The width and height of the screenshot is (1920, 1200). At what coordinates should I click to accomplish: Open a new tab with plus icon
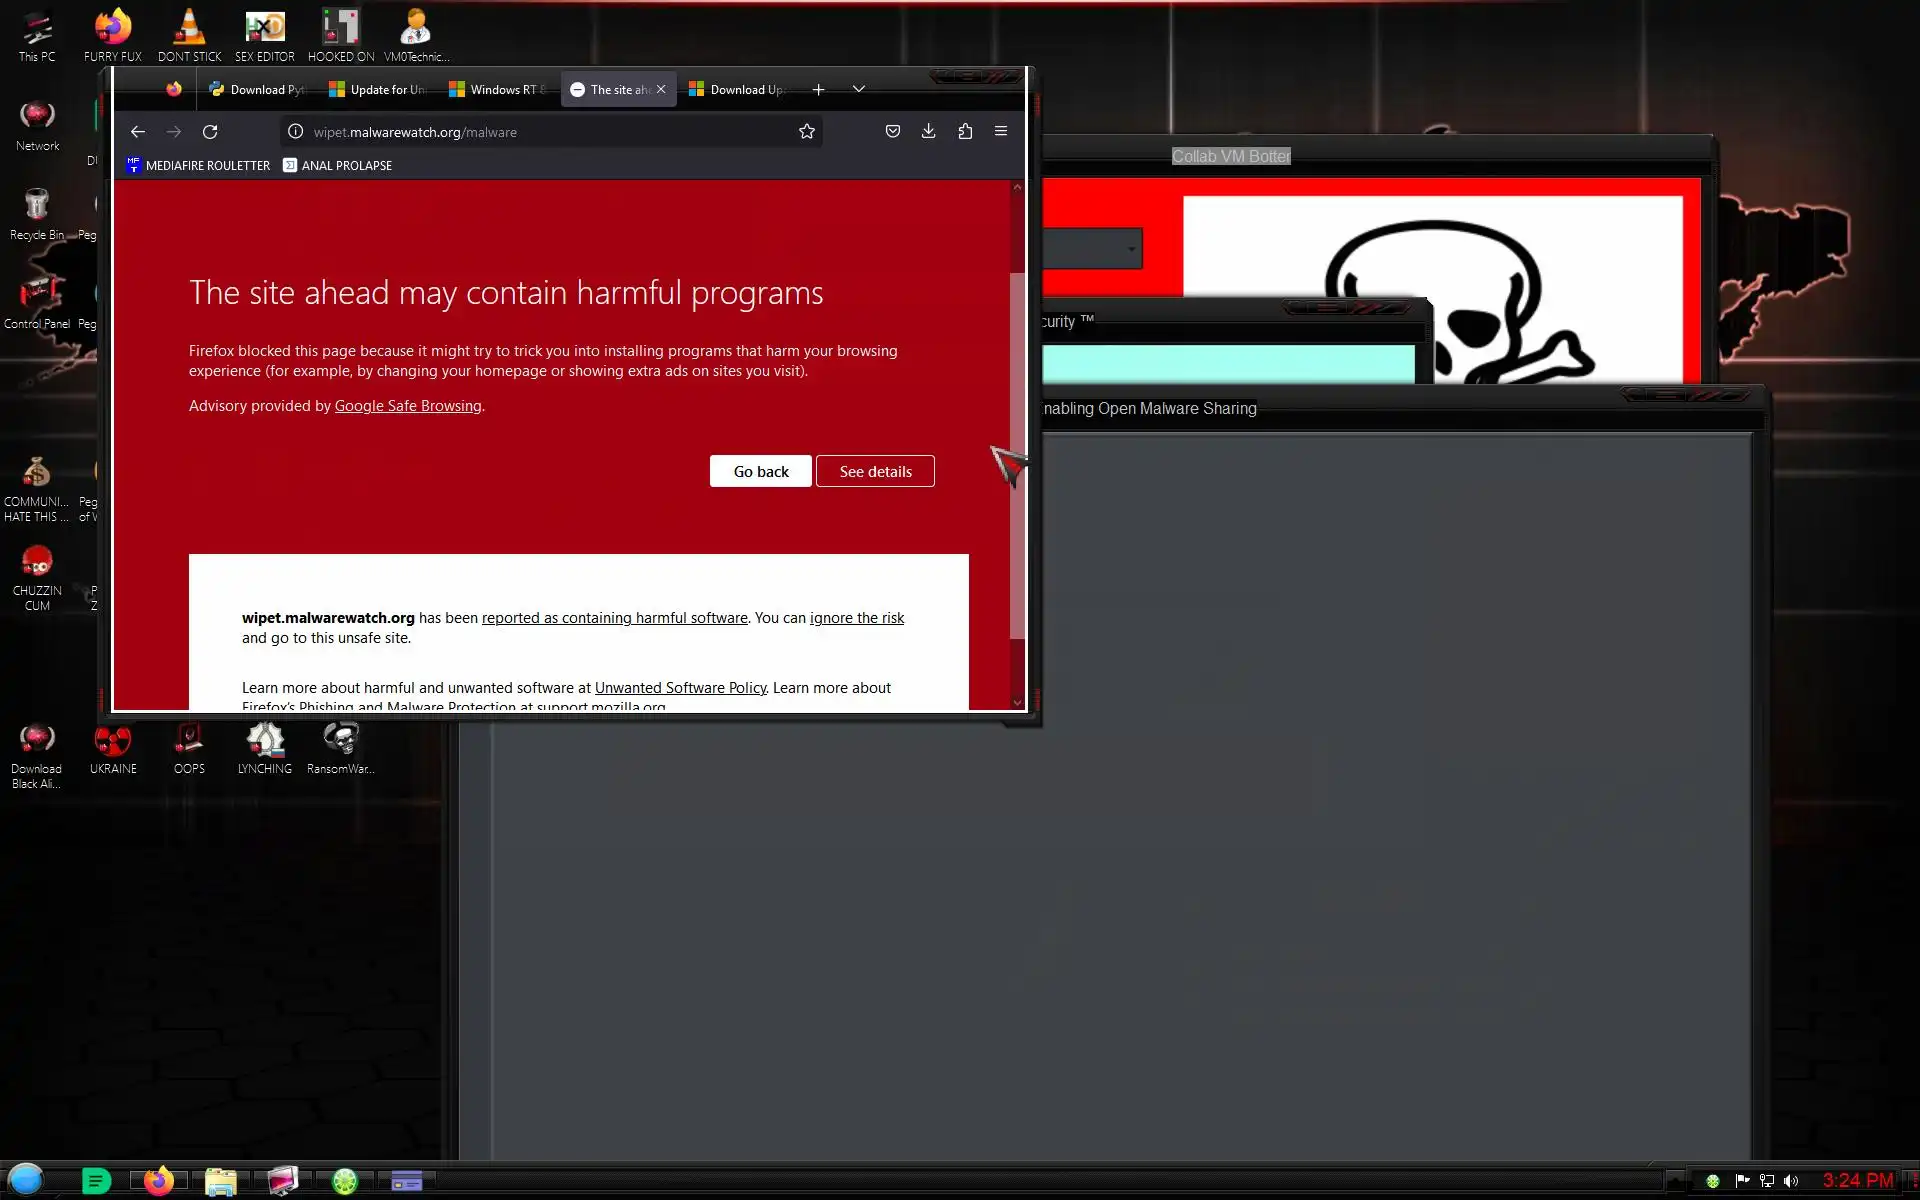tap(818, 90)
